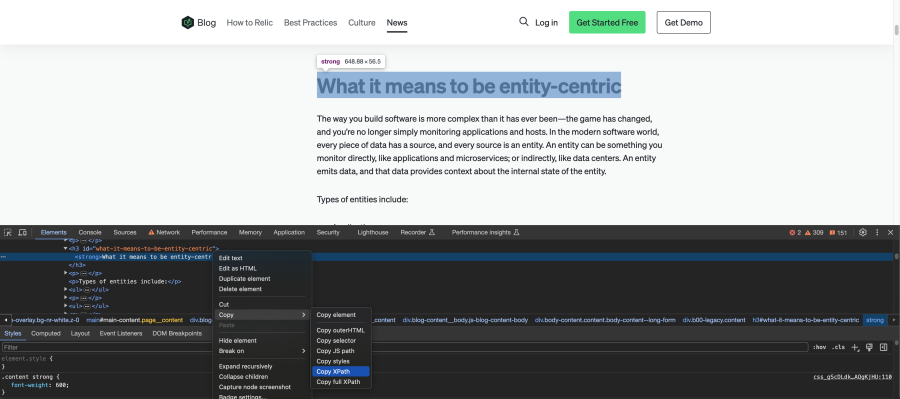900x399 pixels.
Task: Open the Performance insights tab
Action: coord(486,233)
